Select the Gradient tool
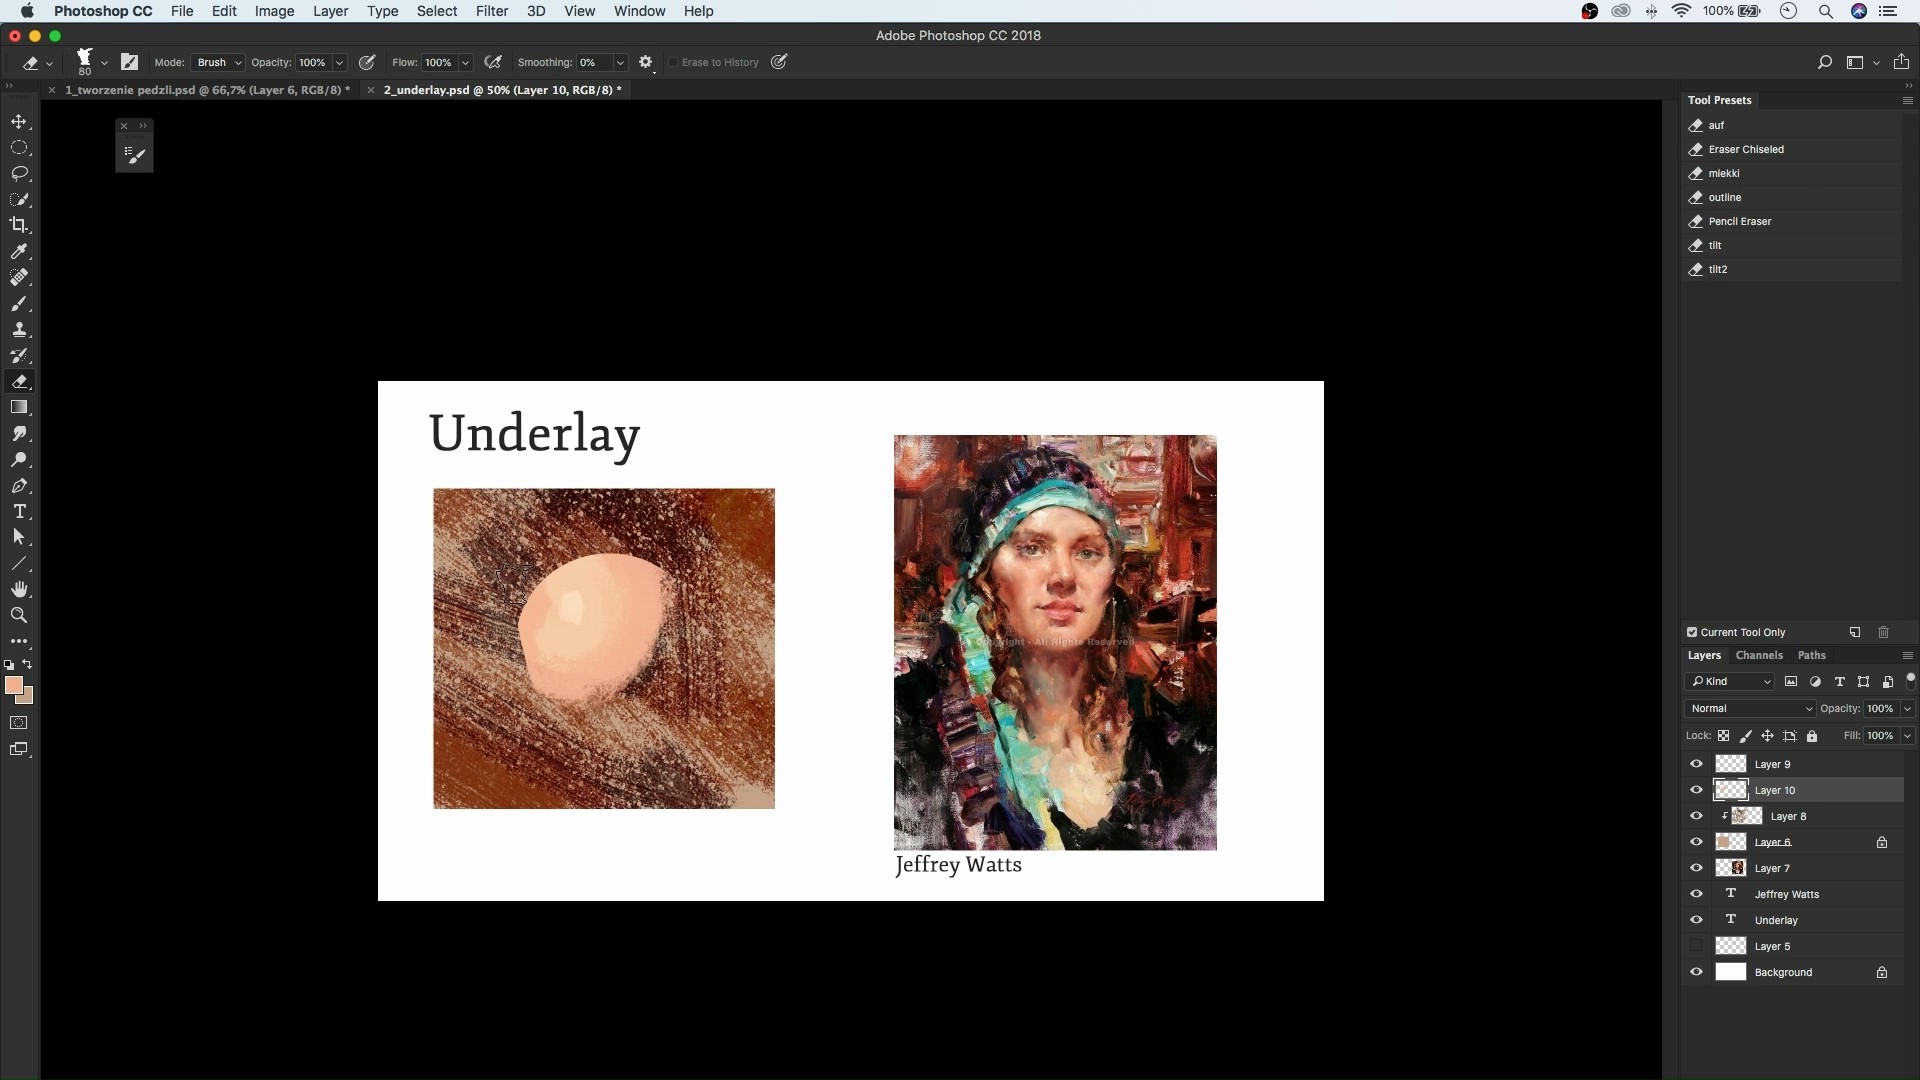Image resolution: width=1920 pixels, height=1080 pixels. 19,408
